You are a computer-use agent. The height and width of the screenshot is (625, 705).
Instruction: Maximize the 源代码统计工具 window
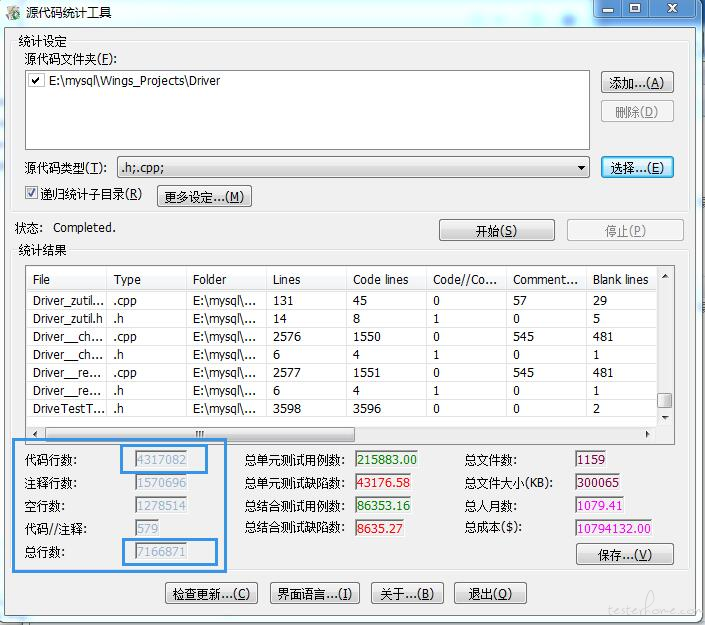tap(634, 9)
